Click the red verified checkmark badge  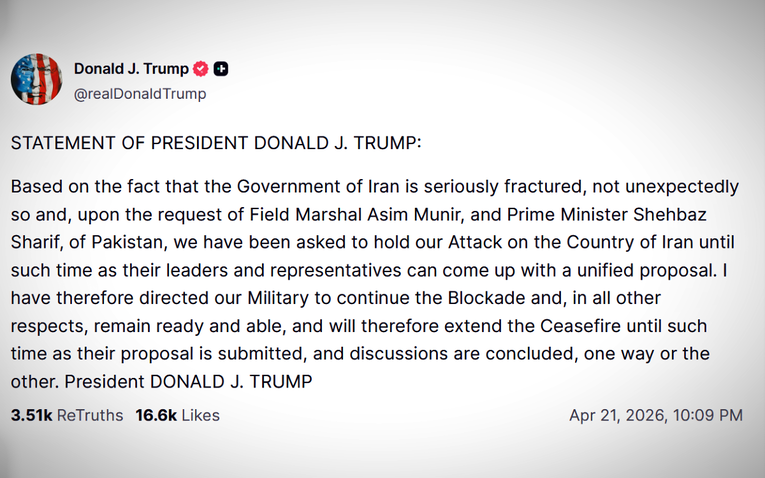click(x=201, y=69)
